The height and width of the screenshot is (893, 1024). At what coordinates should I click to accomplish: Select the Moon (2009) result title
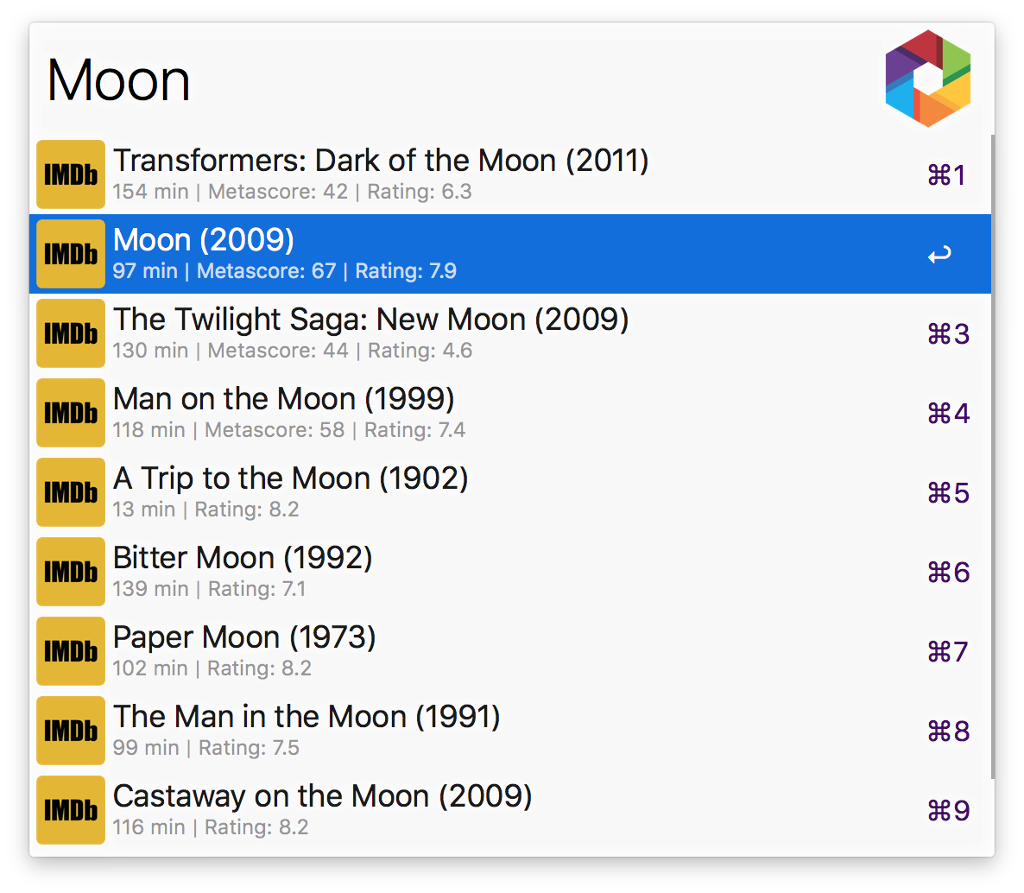[204, 241]
